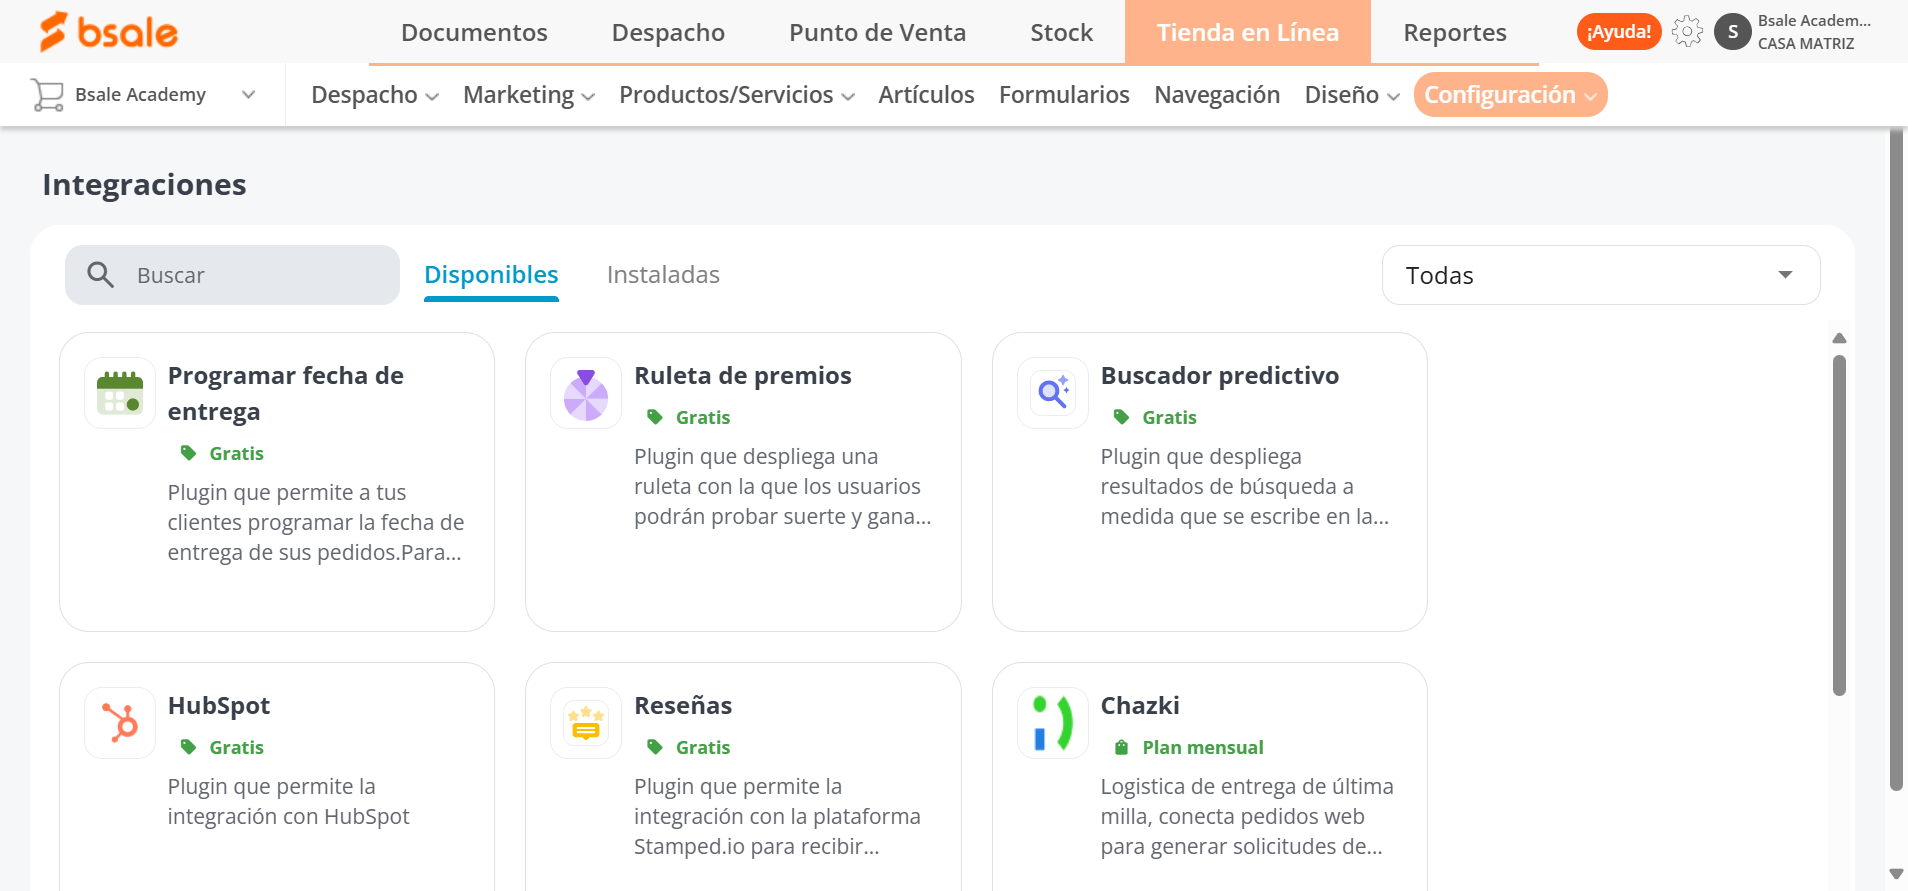Open the Despacho submenu dropdown
The width and height of the screenshot is (1908, 891).
(x=375, y=95)
